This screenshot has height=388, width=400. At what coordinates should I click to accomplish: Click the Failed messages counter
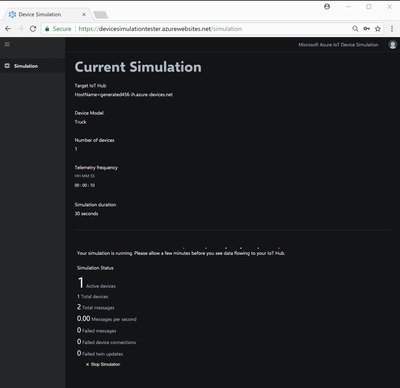pyautogui.click(x=97, y=330)
